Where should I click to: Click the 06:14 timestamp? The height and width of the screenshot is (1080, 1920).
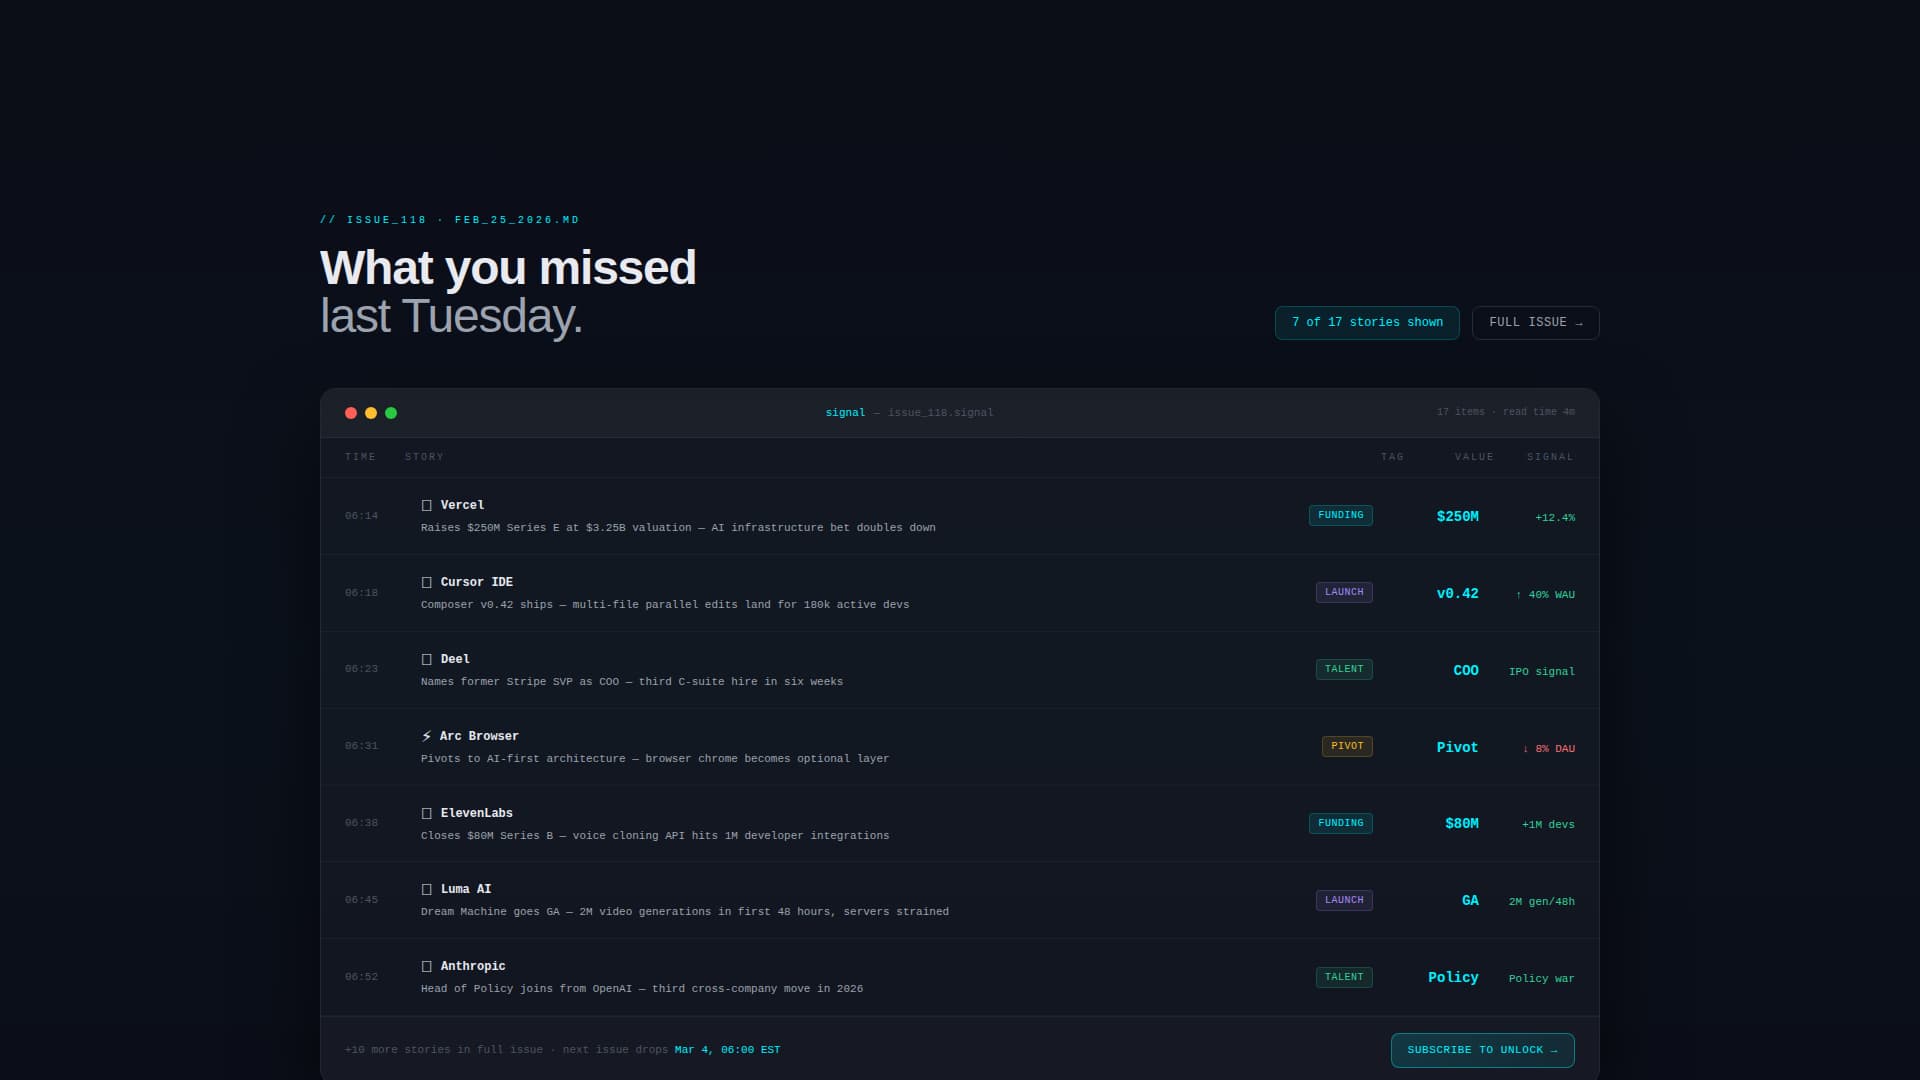(361, 516)
